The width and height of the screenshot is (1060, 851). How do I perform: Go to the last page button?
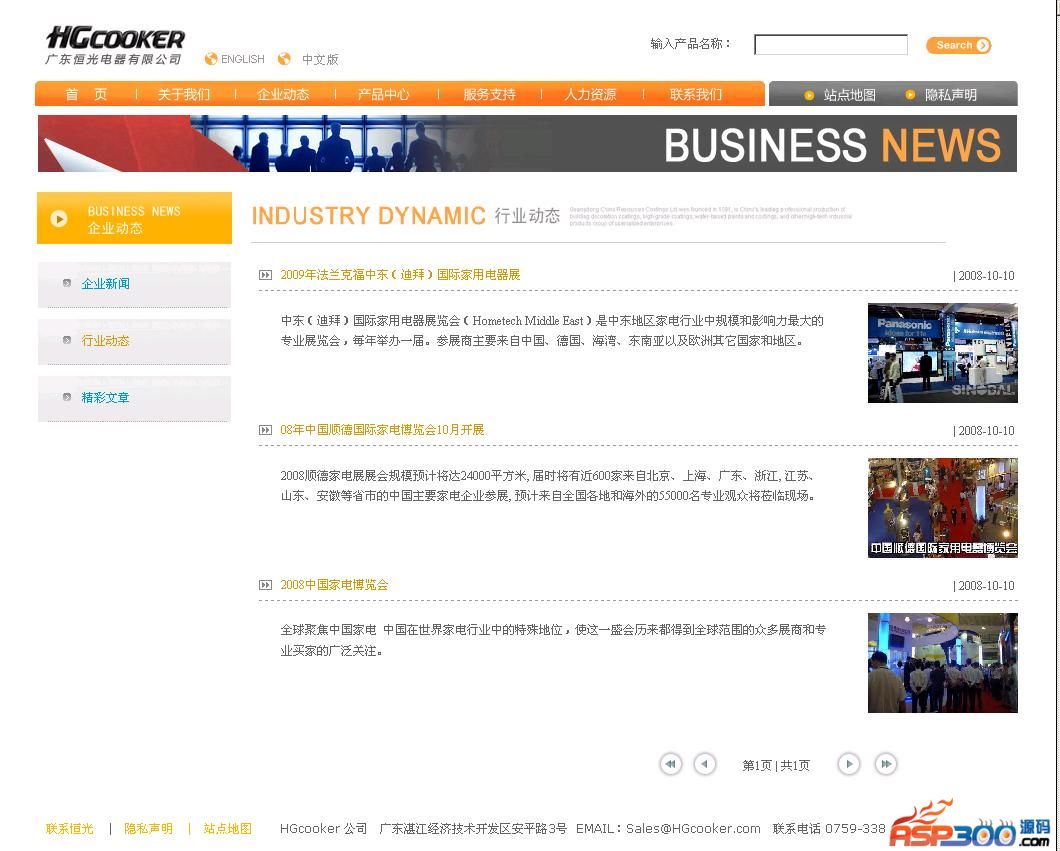tap(886, 764)
